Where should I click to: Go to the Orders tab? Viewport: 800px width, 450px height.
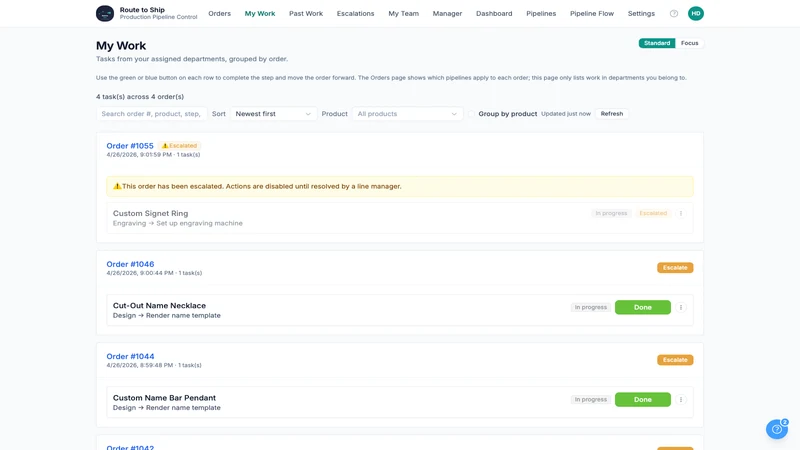click(x=219, y=14)
